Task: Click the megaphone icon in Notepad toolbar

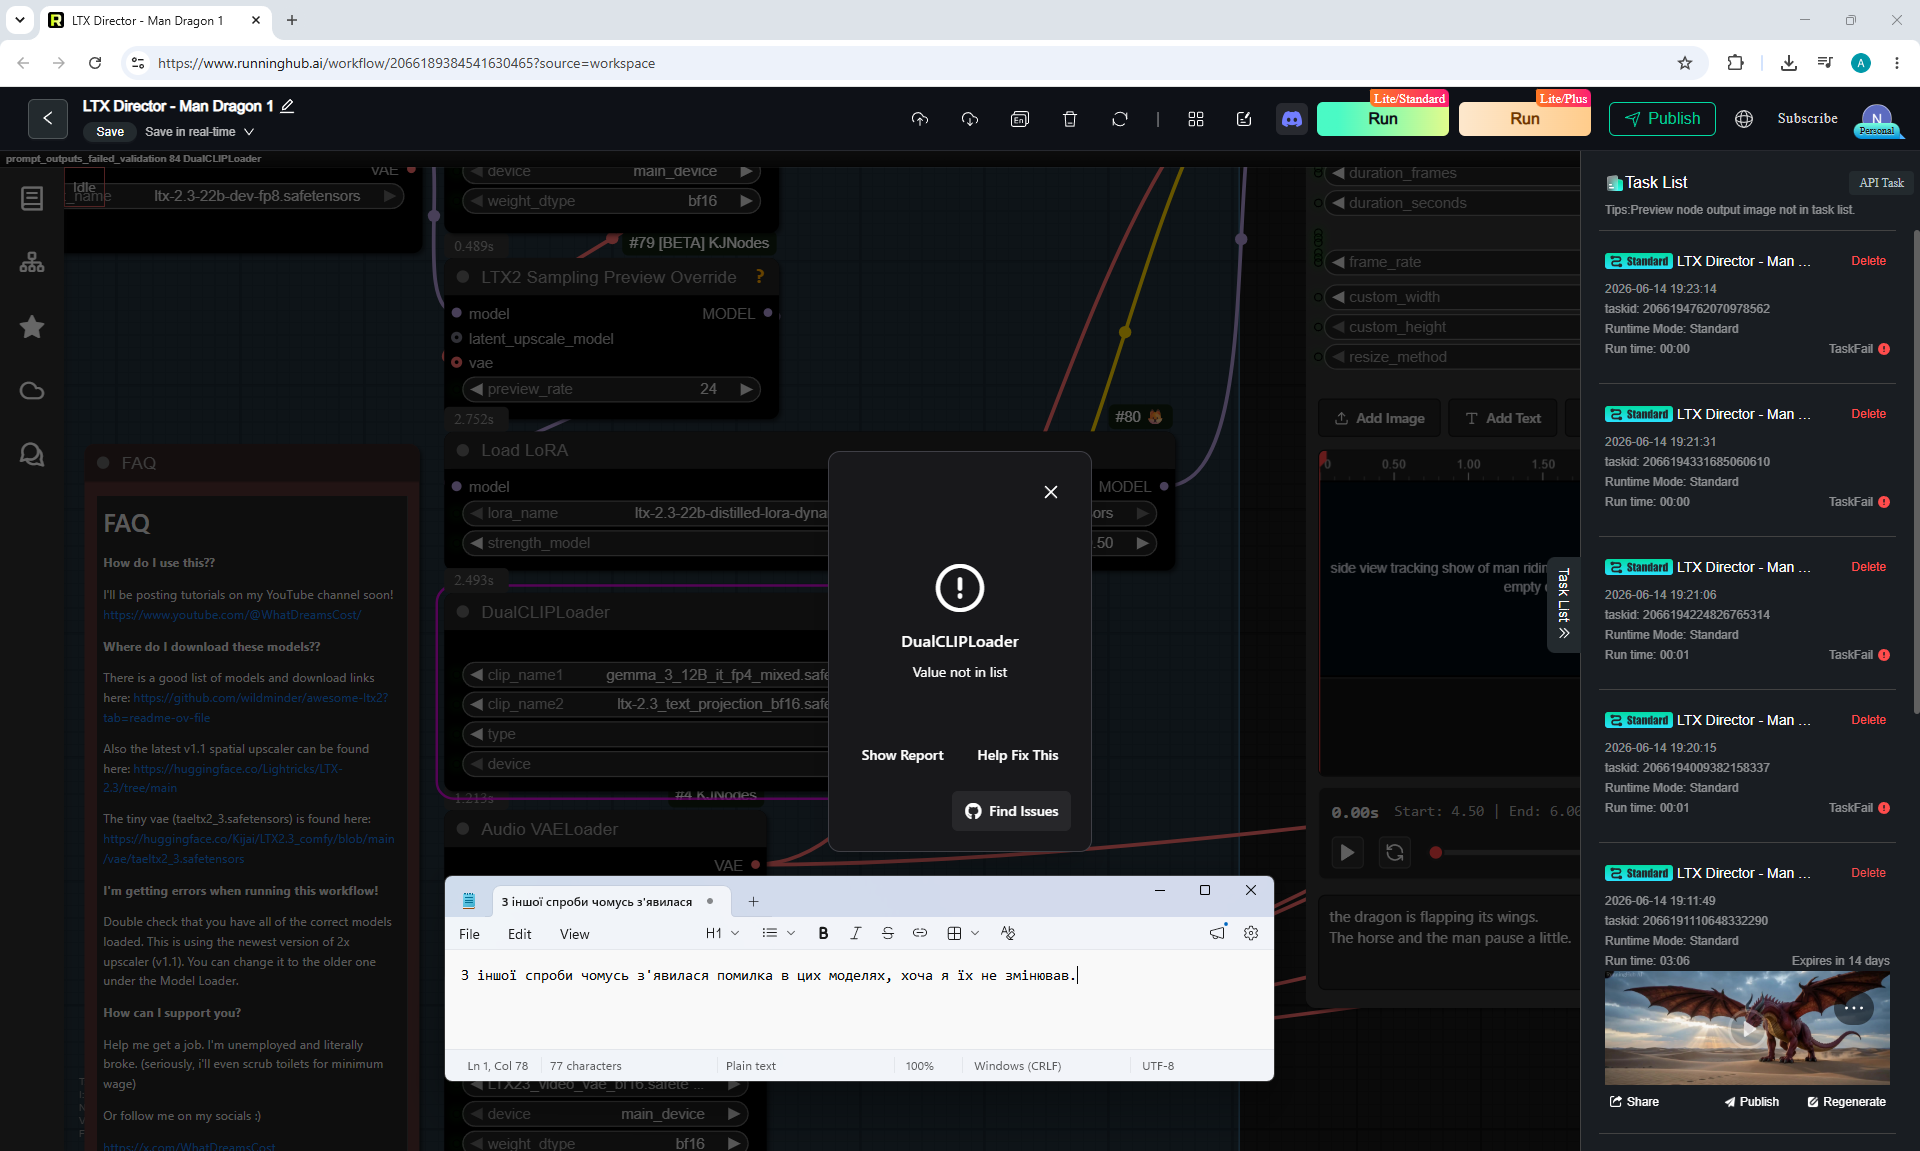Action: [1217, 933]
